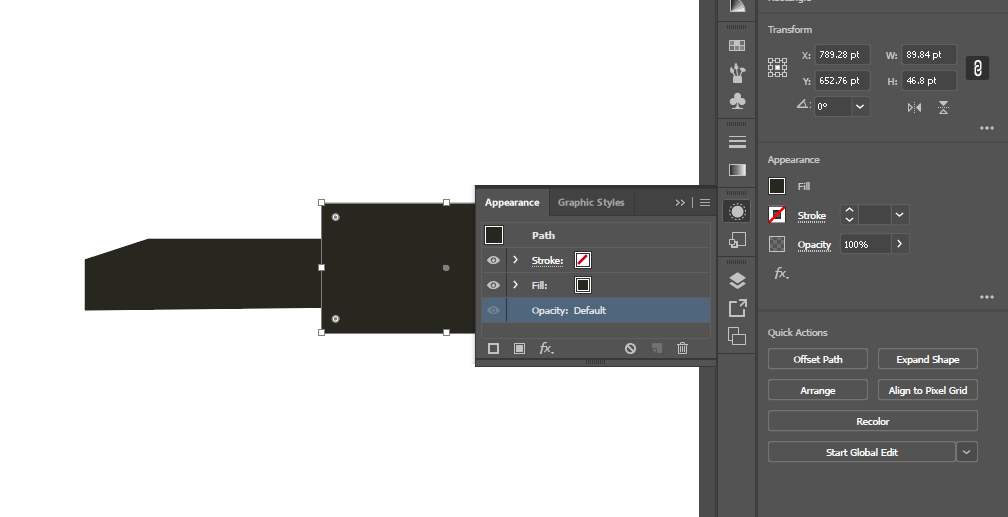Viewport: 1008px width, 517px height.
Task: Click Add New Effect fx in Appearance panel
Action: [546, 348]
